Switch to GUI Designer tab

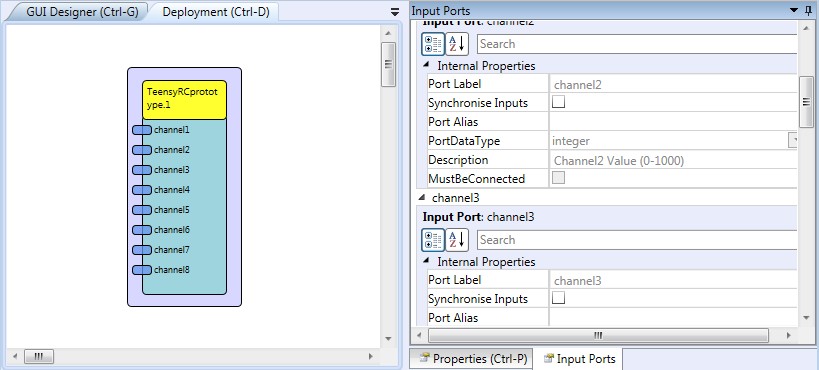click(82, 12)
